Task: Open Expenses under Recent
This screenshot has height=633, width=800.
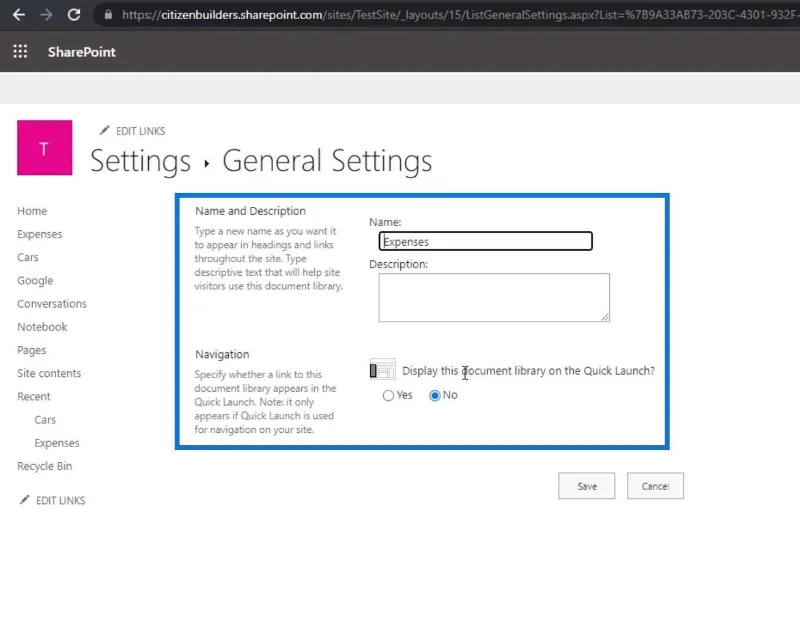Action: [57, 443]
